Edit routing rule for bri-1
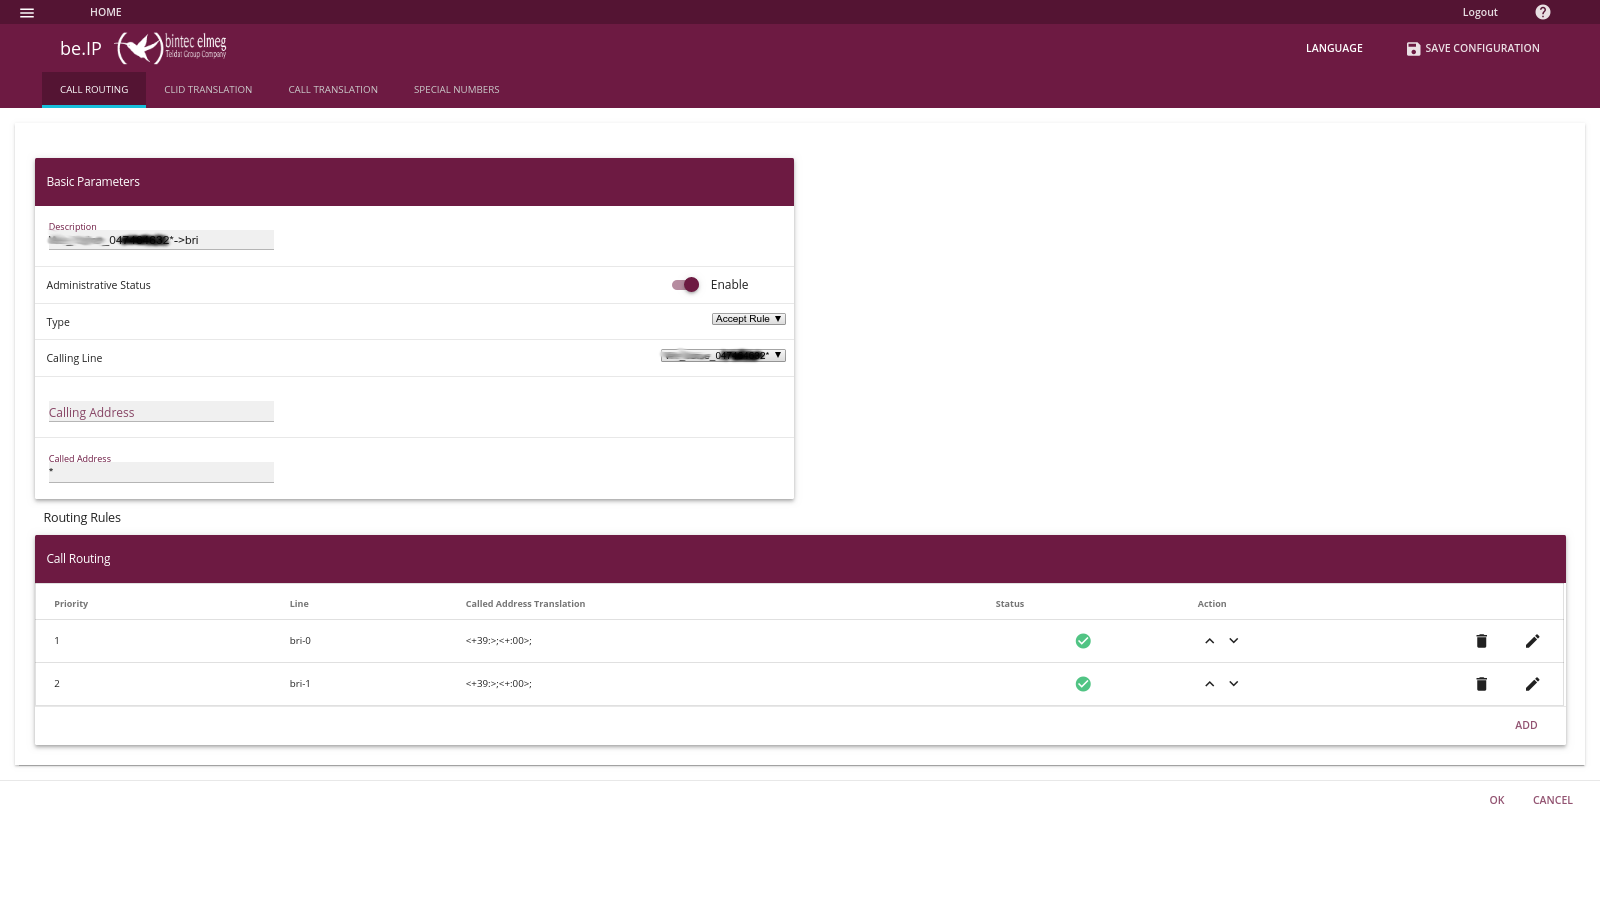This screenshot has height=899, width=1600. click(x=1532, y=684)
